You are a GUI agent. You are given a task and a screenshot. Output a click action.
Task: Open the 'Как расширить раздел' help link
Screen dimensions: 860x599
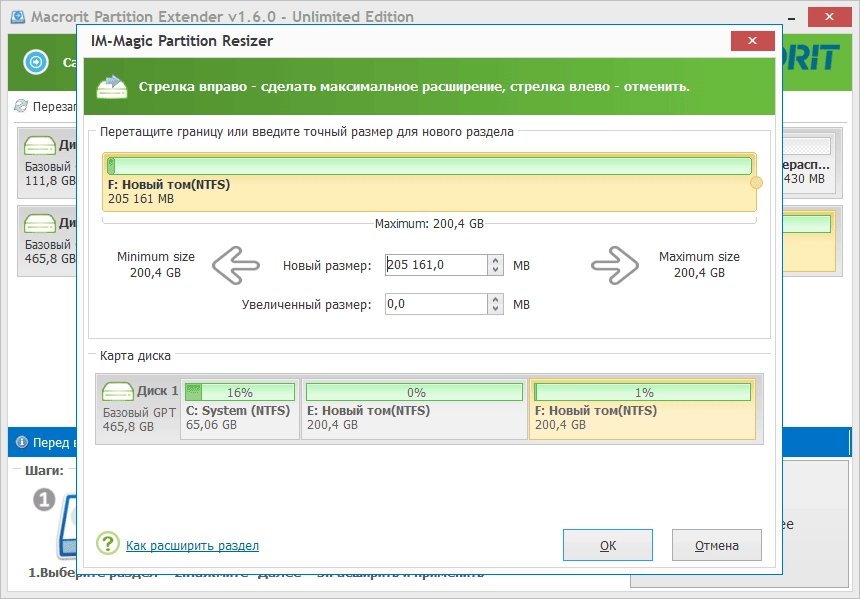coord(193,545)
